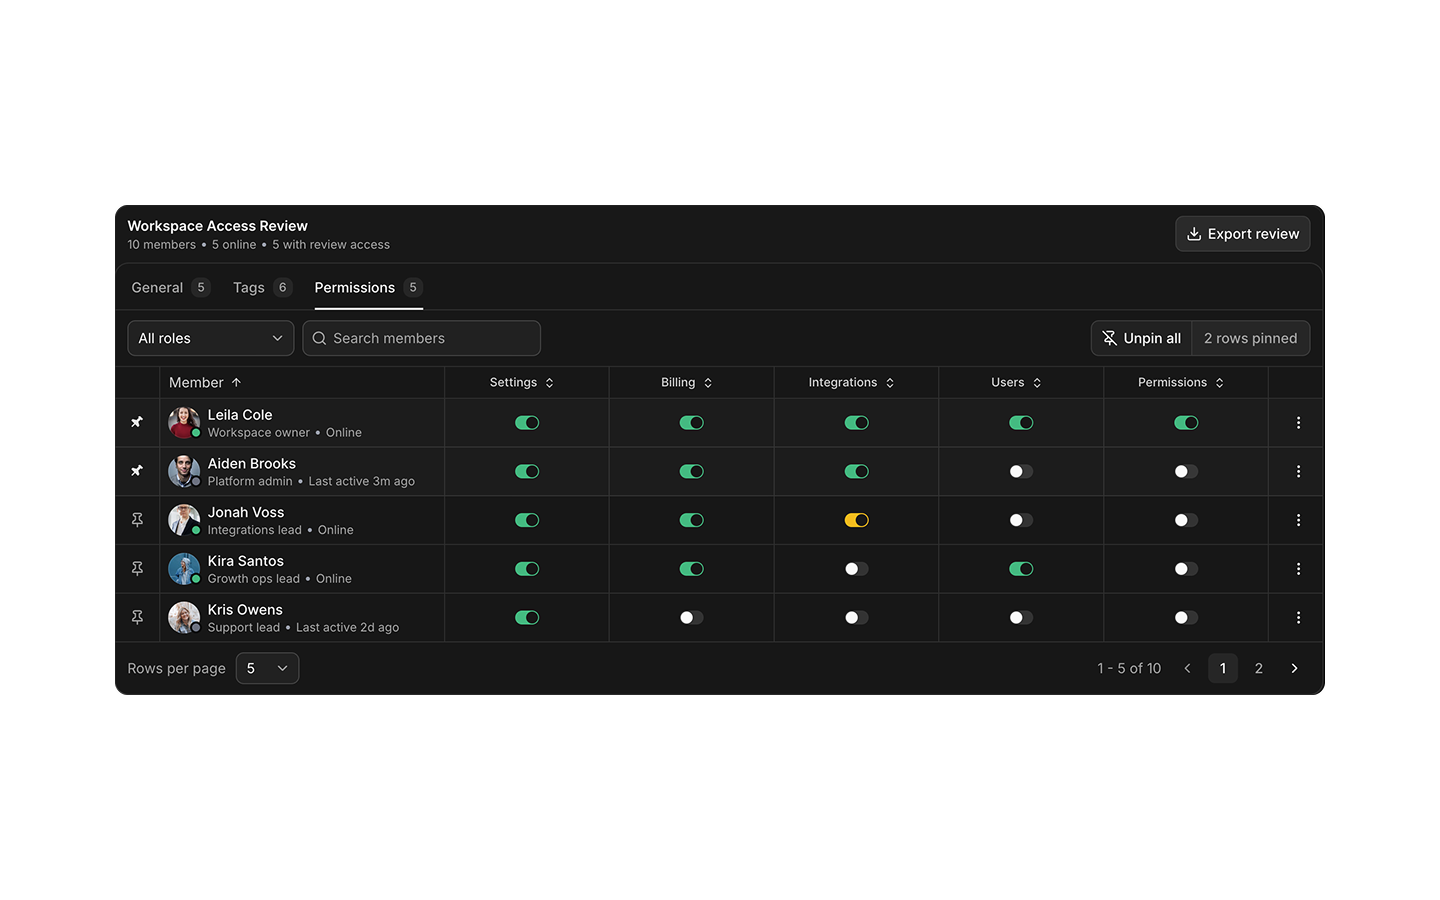The width and height of the screenshot is (1440, 900).
Task: Click the Leila Cole name
Action: (x=240, y=415)
